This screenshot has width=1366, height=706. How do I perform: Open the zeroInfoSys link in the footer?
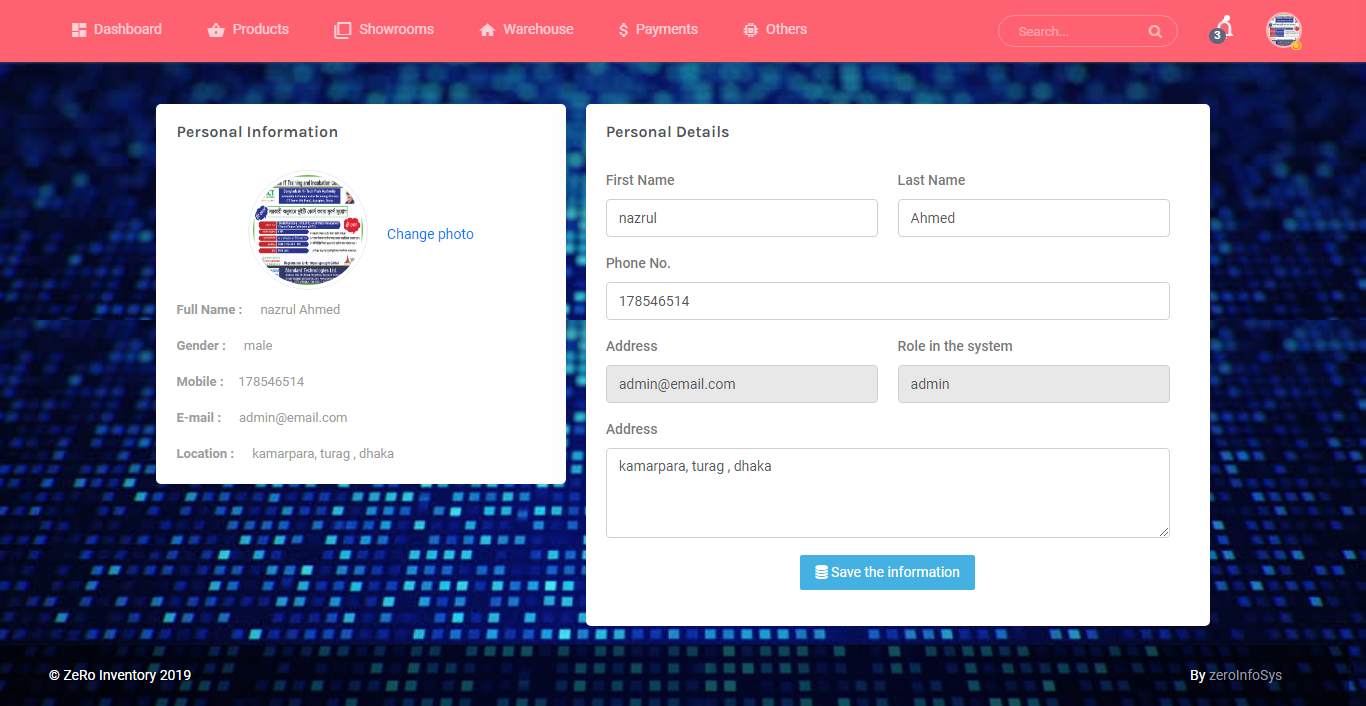pos(1245,675)
